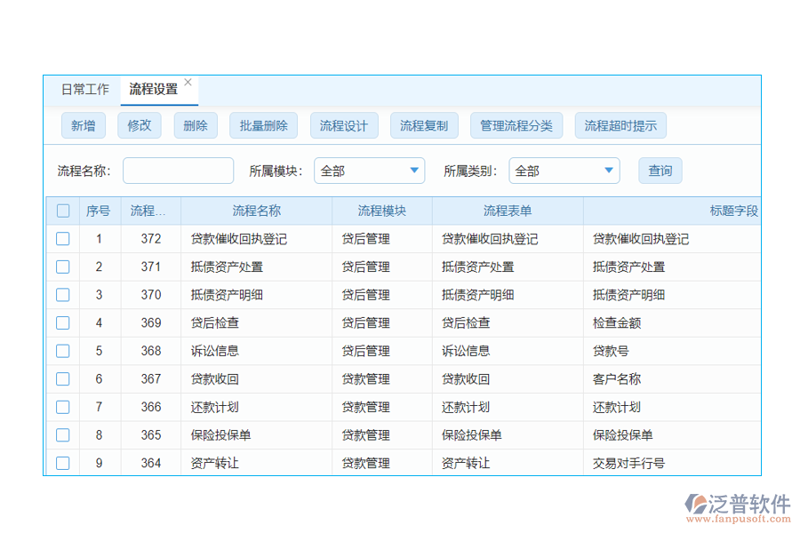Image resolution: width=800 pixels, height=533 pixels.
Task: Click process ID 372
Action: click(151, 239)
